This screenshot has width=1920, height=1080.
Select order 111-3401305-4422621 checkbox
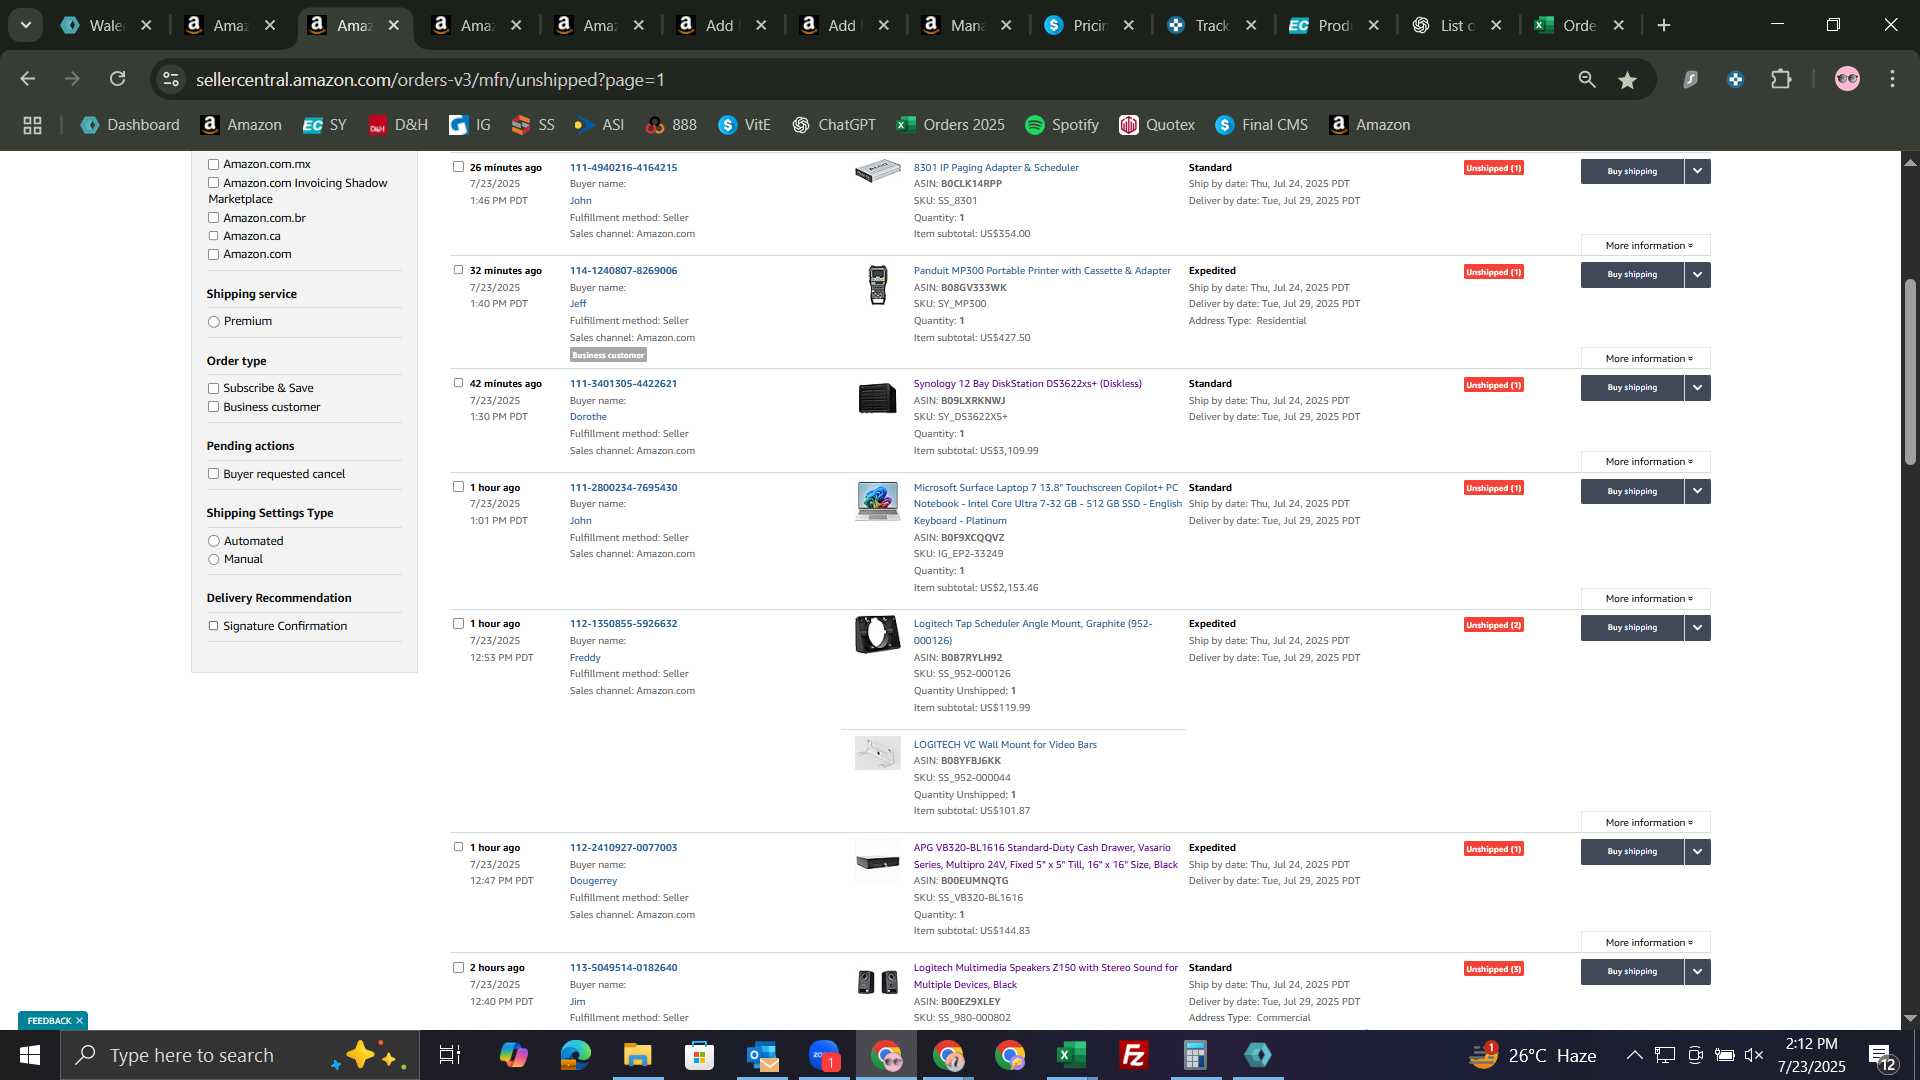(x=458, y=383)
